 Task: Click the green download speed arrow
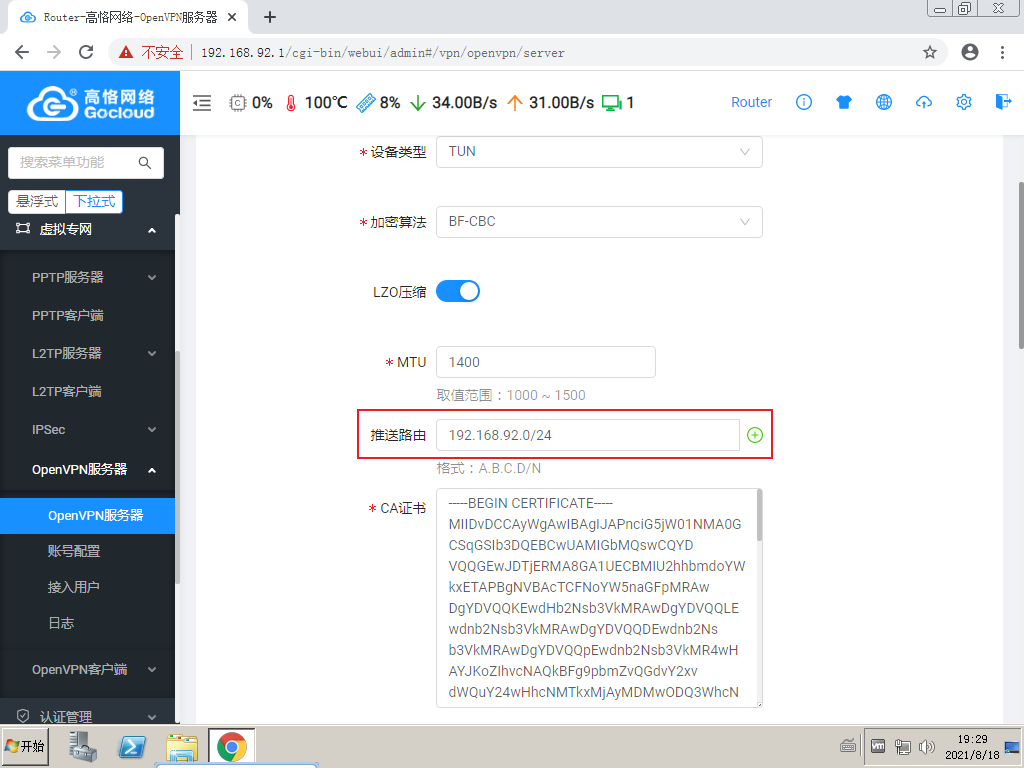(418, 103)
